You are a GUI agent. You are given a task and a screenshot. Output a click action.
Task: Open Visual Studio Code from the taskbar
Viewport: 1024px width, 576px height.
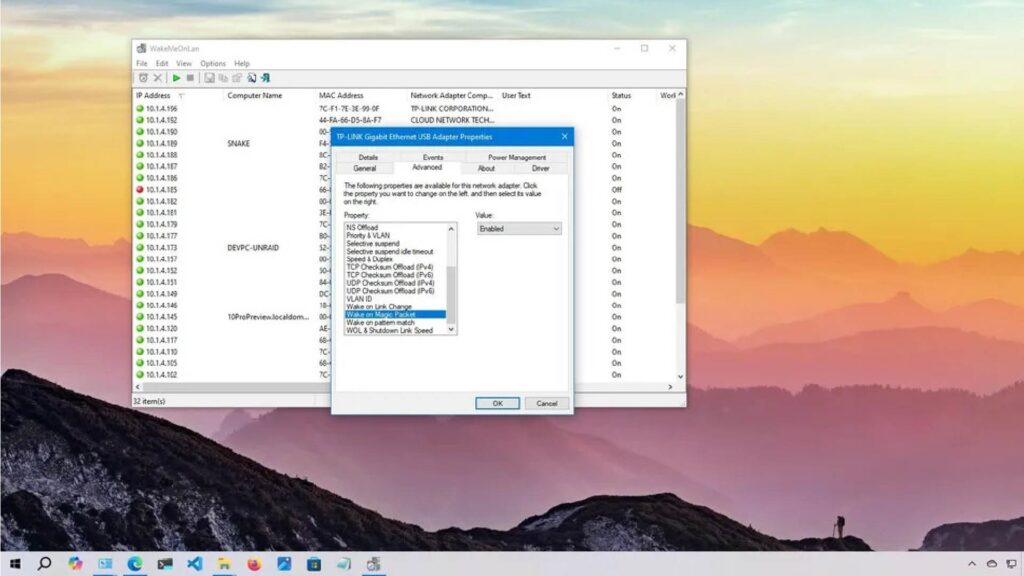click(x=194, y=564)
